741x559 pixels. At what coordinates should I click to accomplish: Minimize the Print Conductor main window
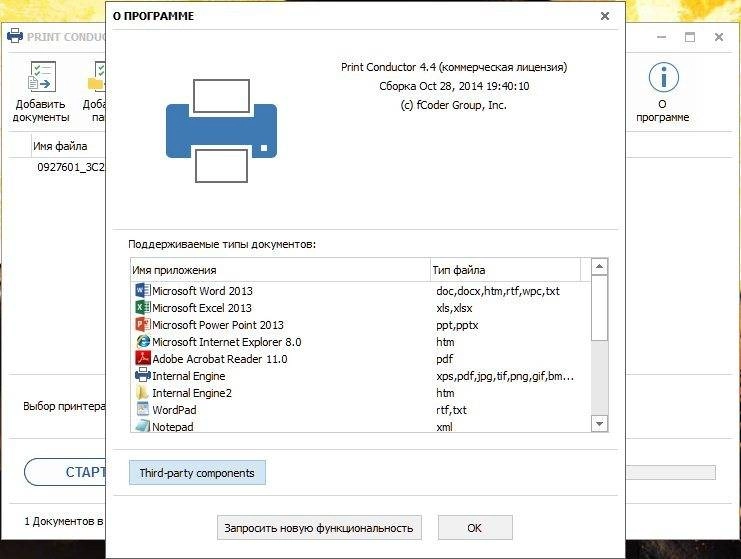tap(662, 37)
